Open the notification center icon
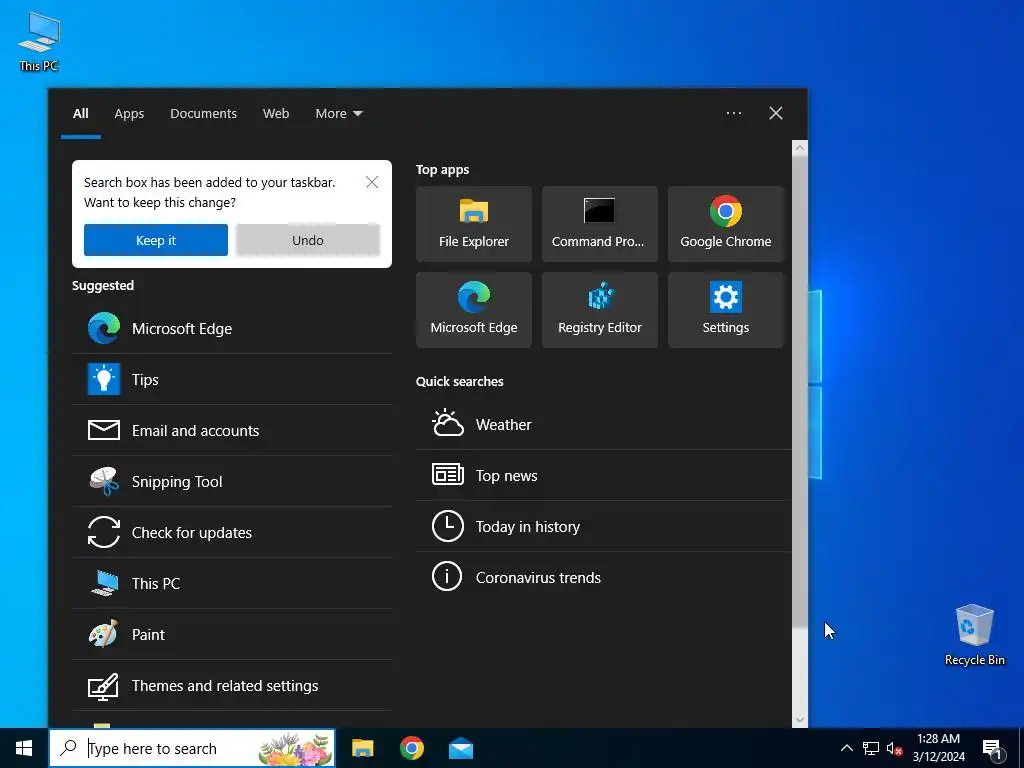 (x=993, y=748)
